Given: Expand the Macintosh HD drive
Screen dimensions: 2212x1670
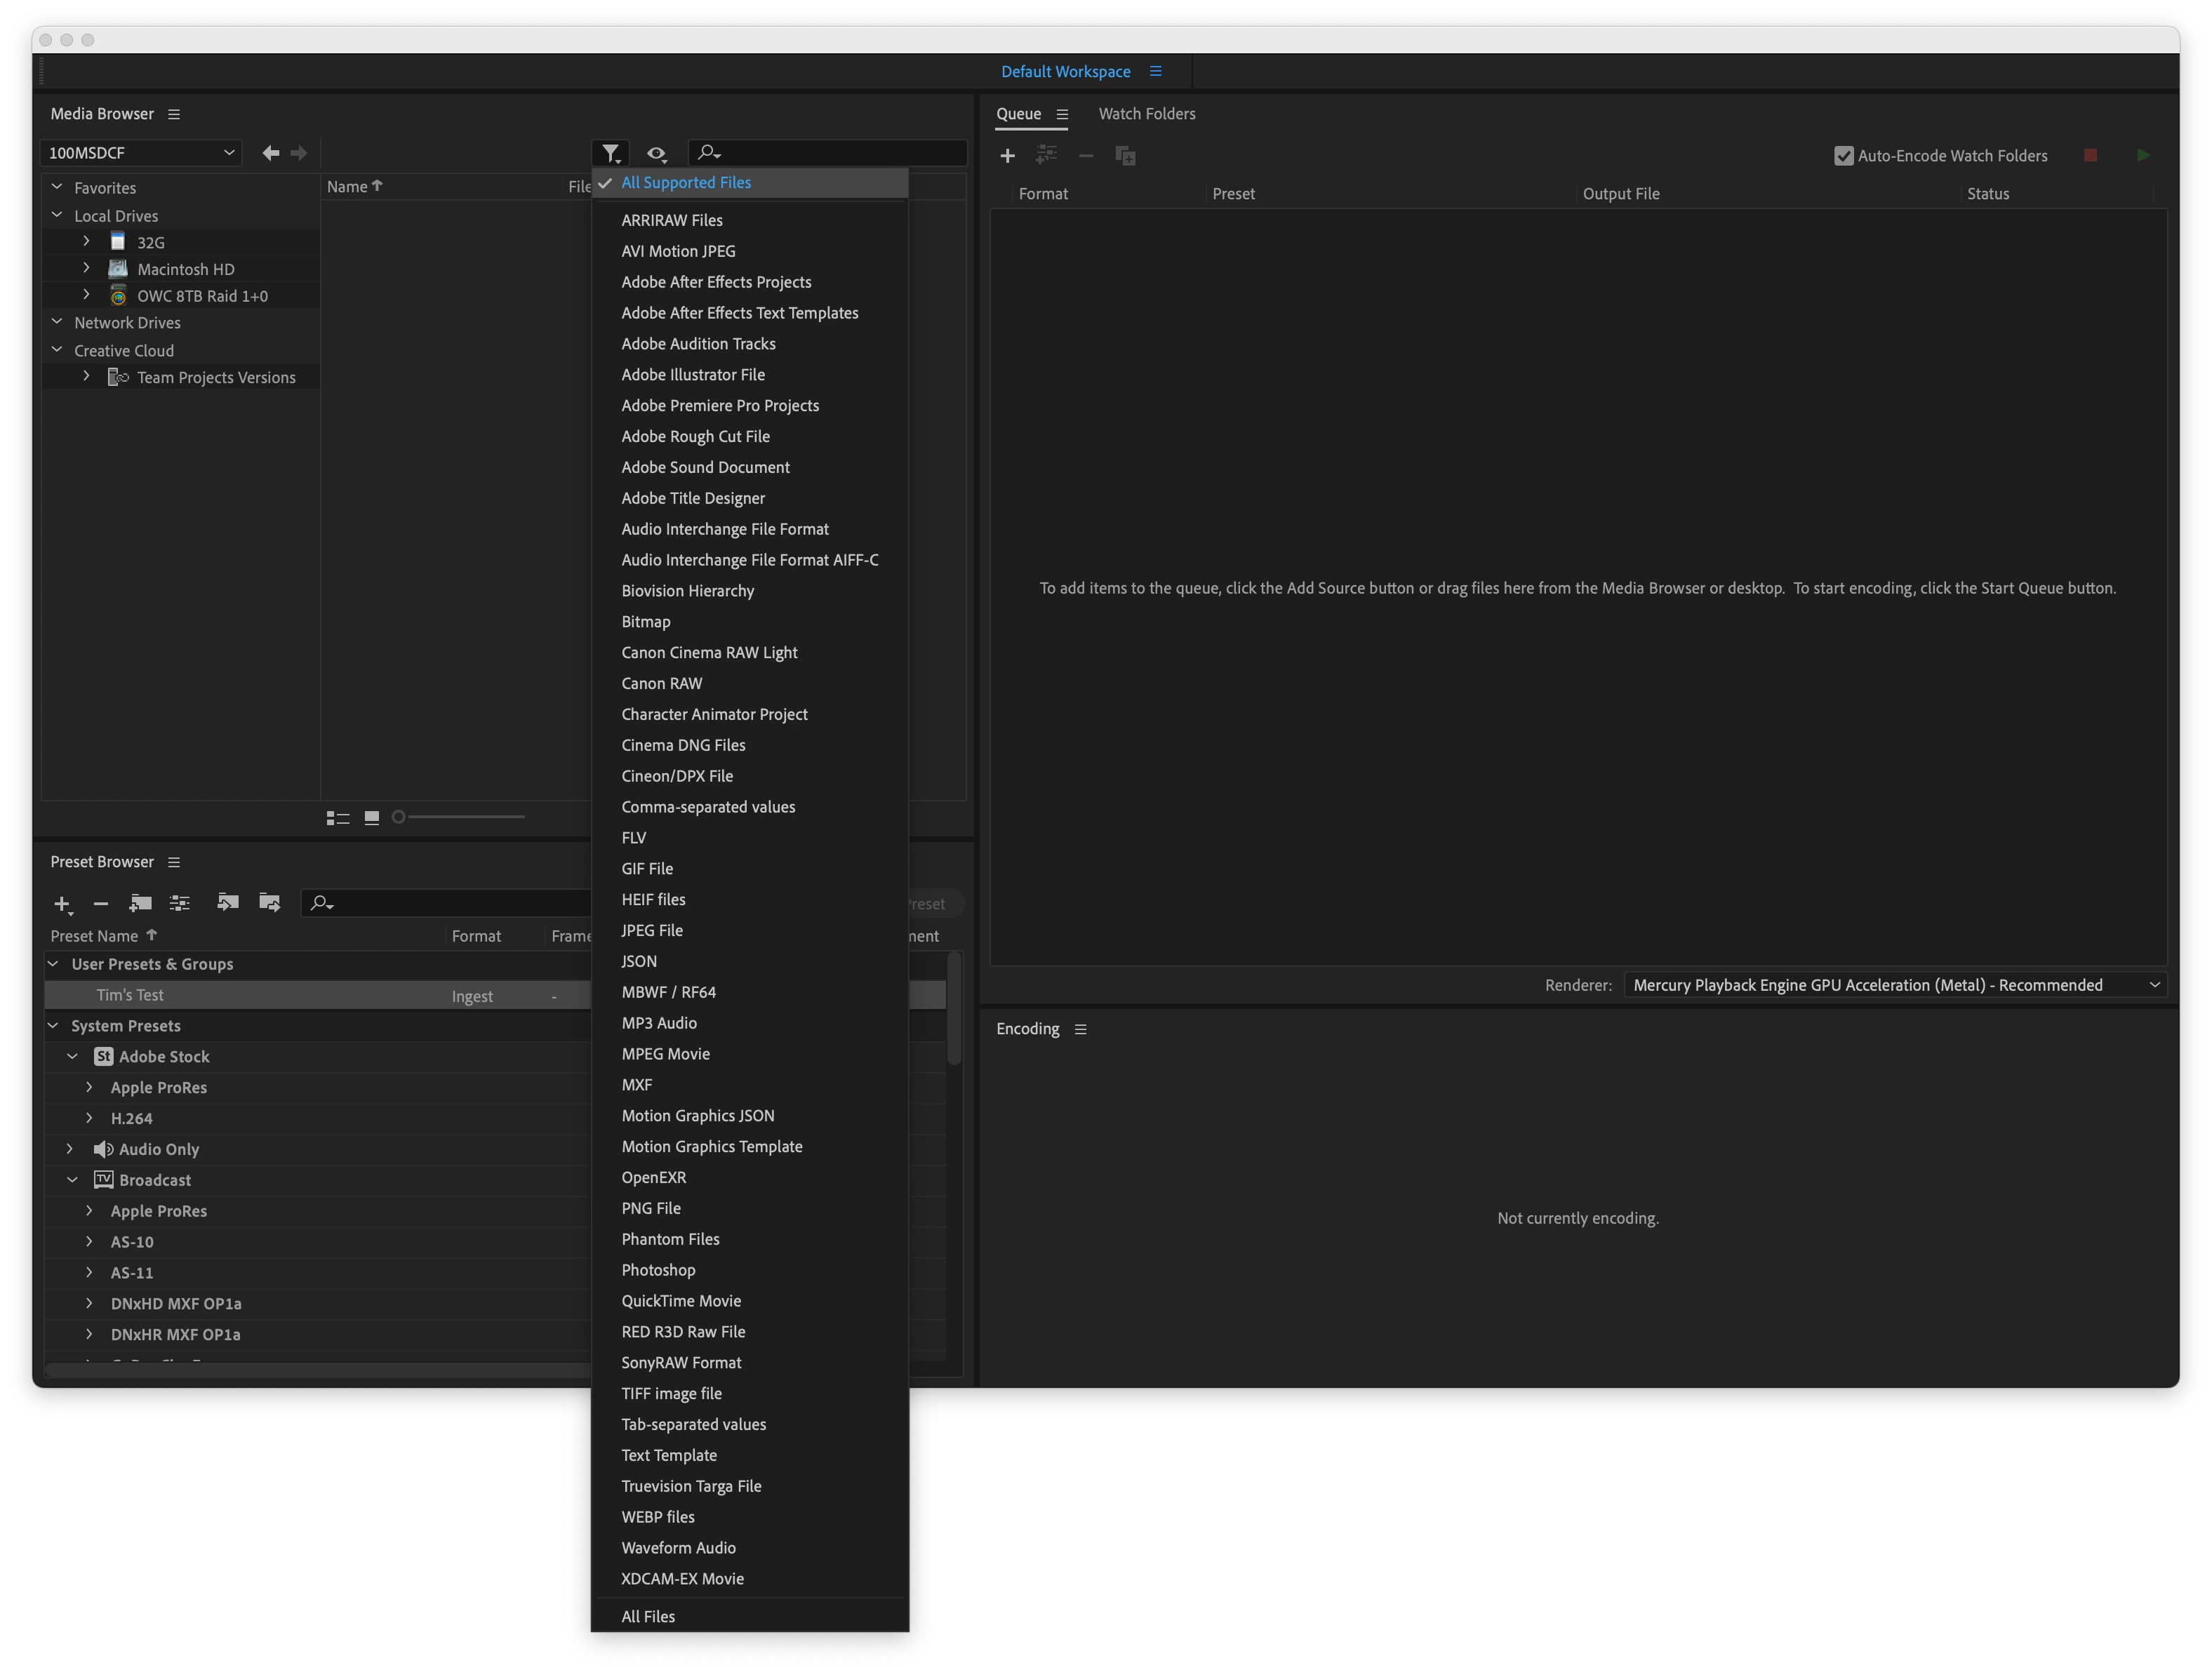Looking at the screenshot, I should 86,269.
